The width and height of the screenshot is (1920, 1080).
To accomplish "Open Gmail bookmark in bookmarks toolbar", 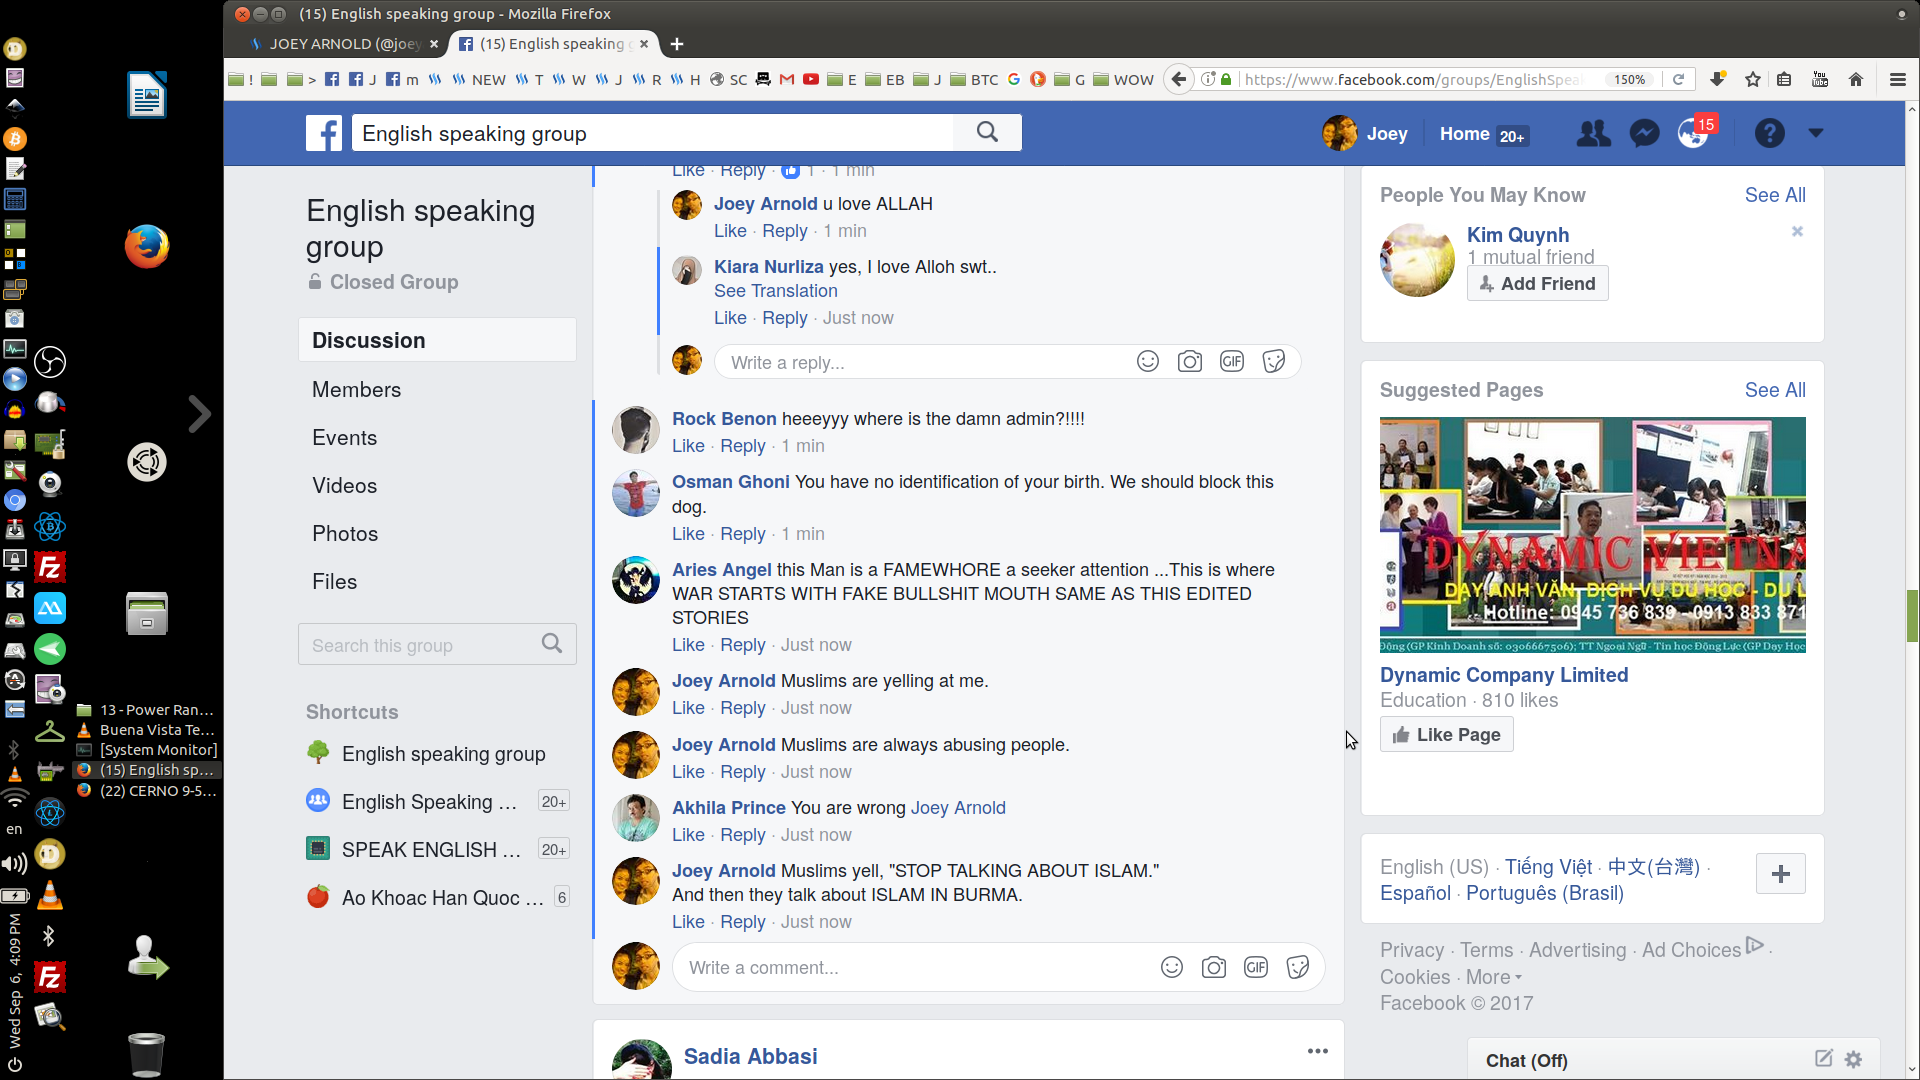I will [x=787, y=79].
